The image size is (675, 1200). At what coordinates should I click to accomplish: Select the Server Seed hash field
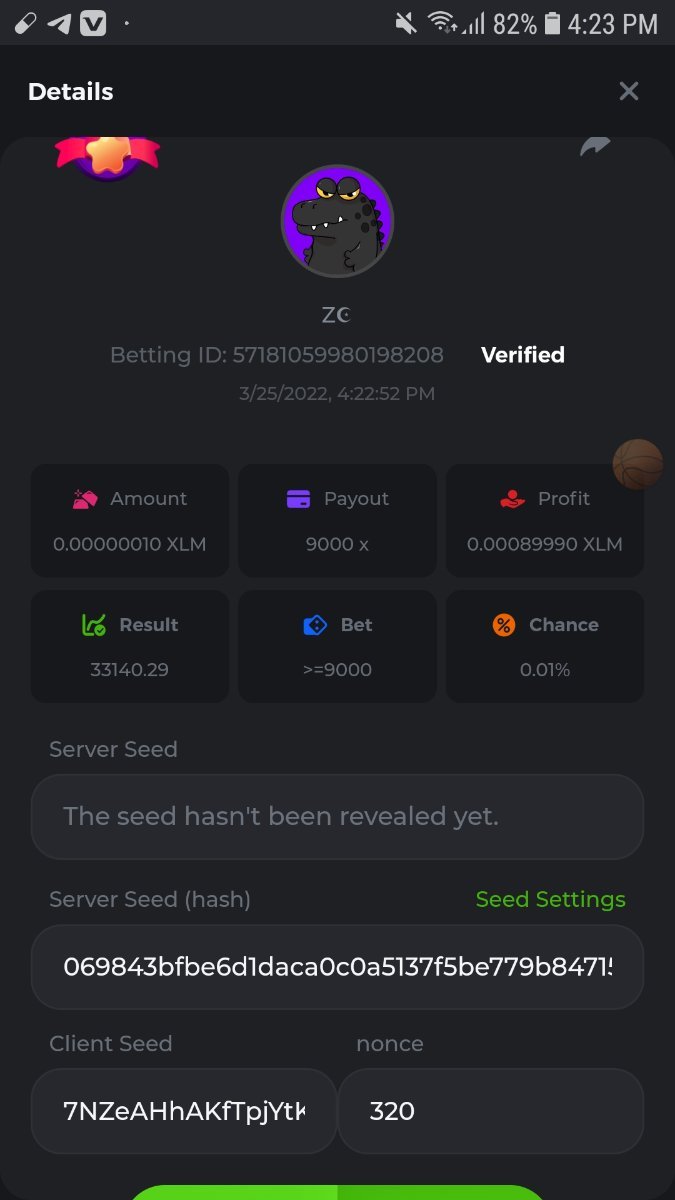pos(337,967)
